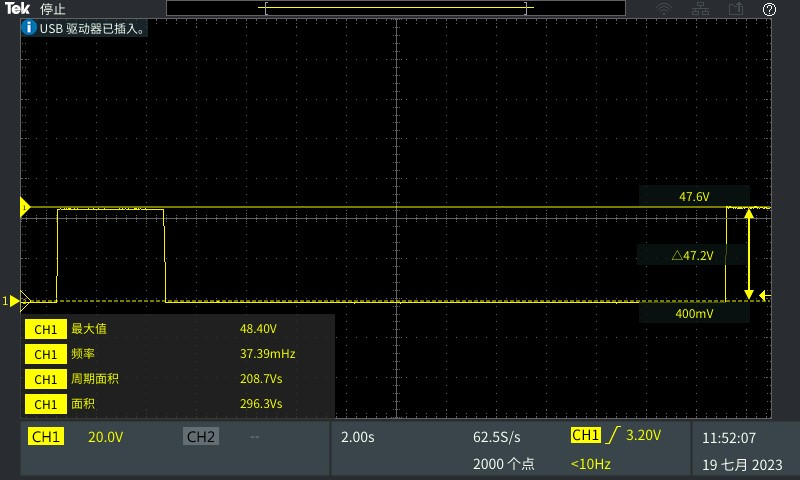This screenshot has width=800, height=480.
Task: Open the 2.00s horizontal timebase setting
Action: coord(358,437)
